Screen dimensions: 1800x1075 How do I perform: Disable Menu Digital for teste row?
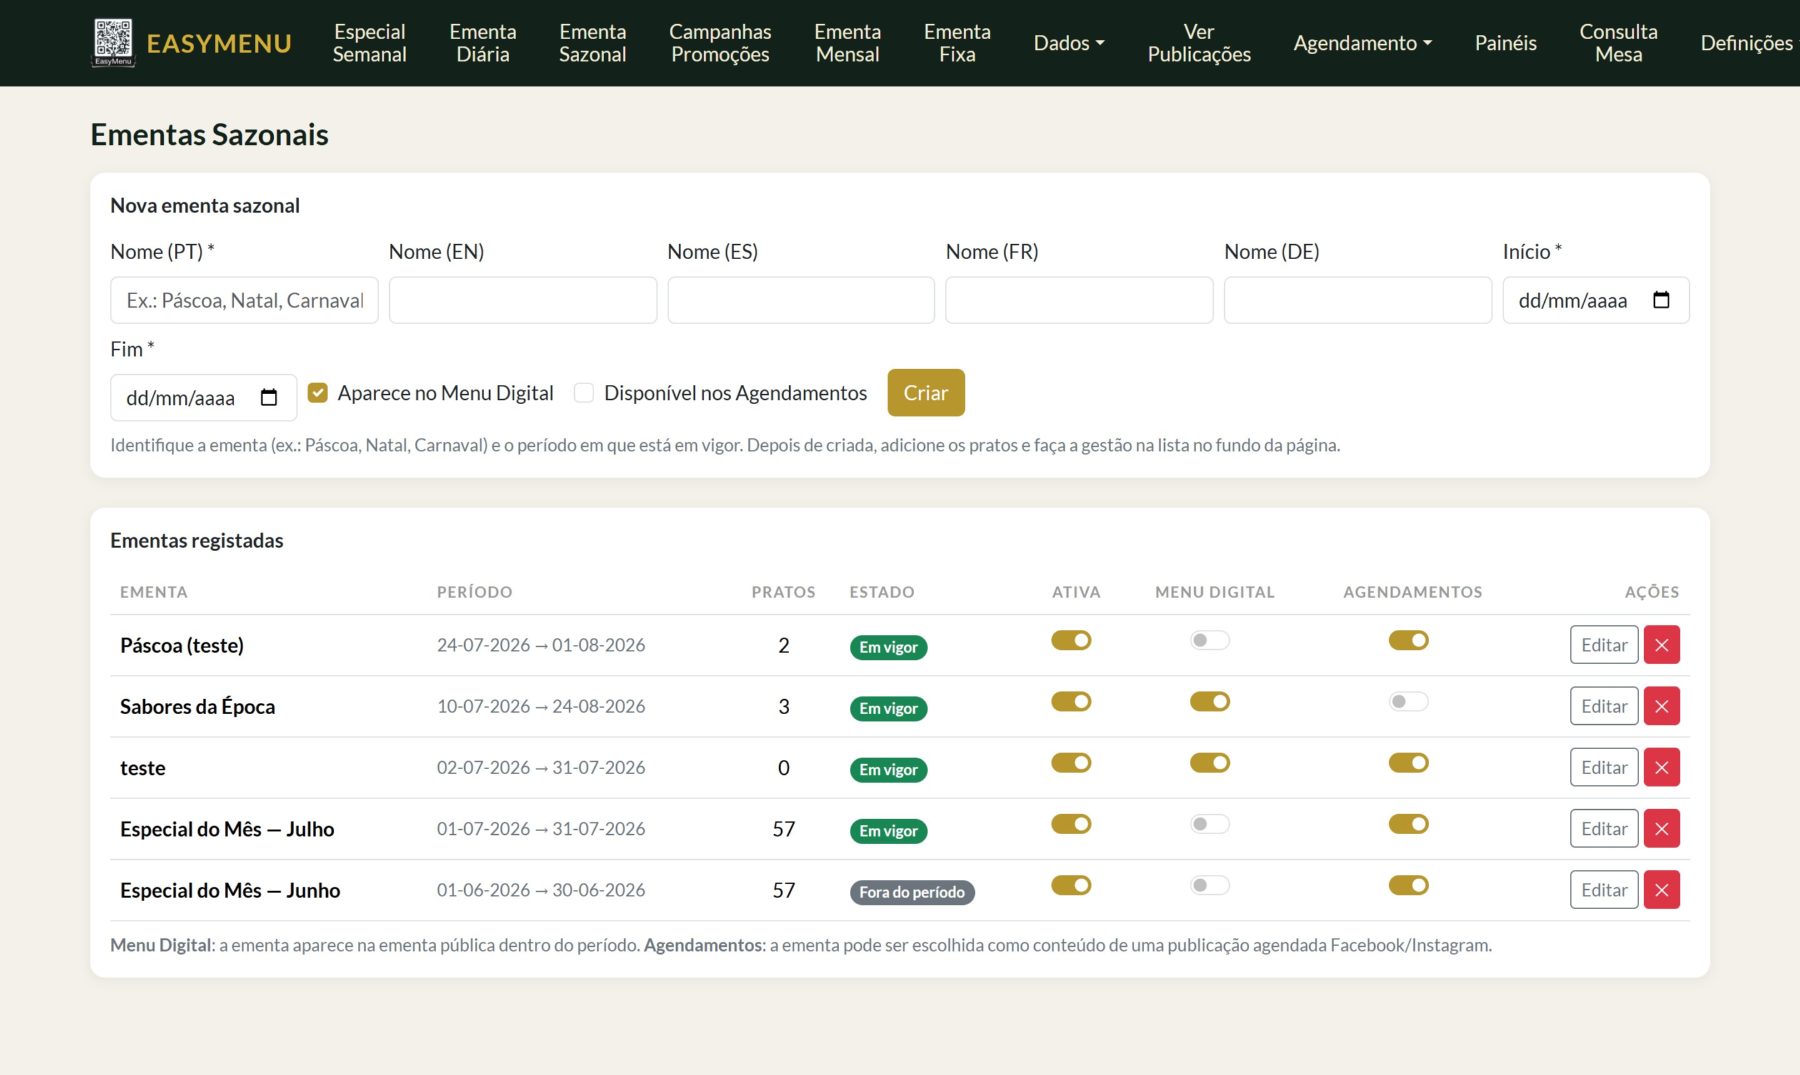(1210, 763)
